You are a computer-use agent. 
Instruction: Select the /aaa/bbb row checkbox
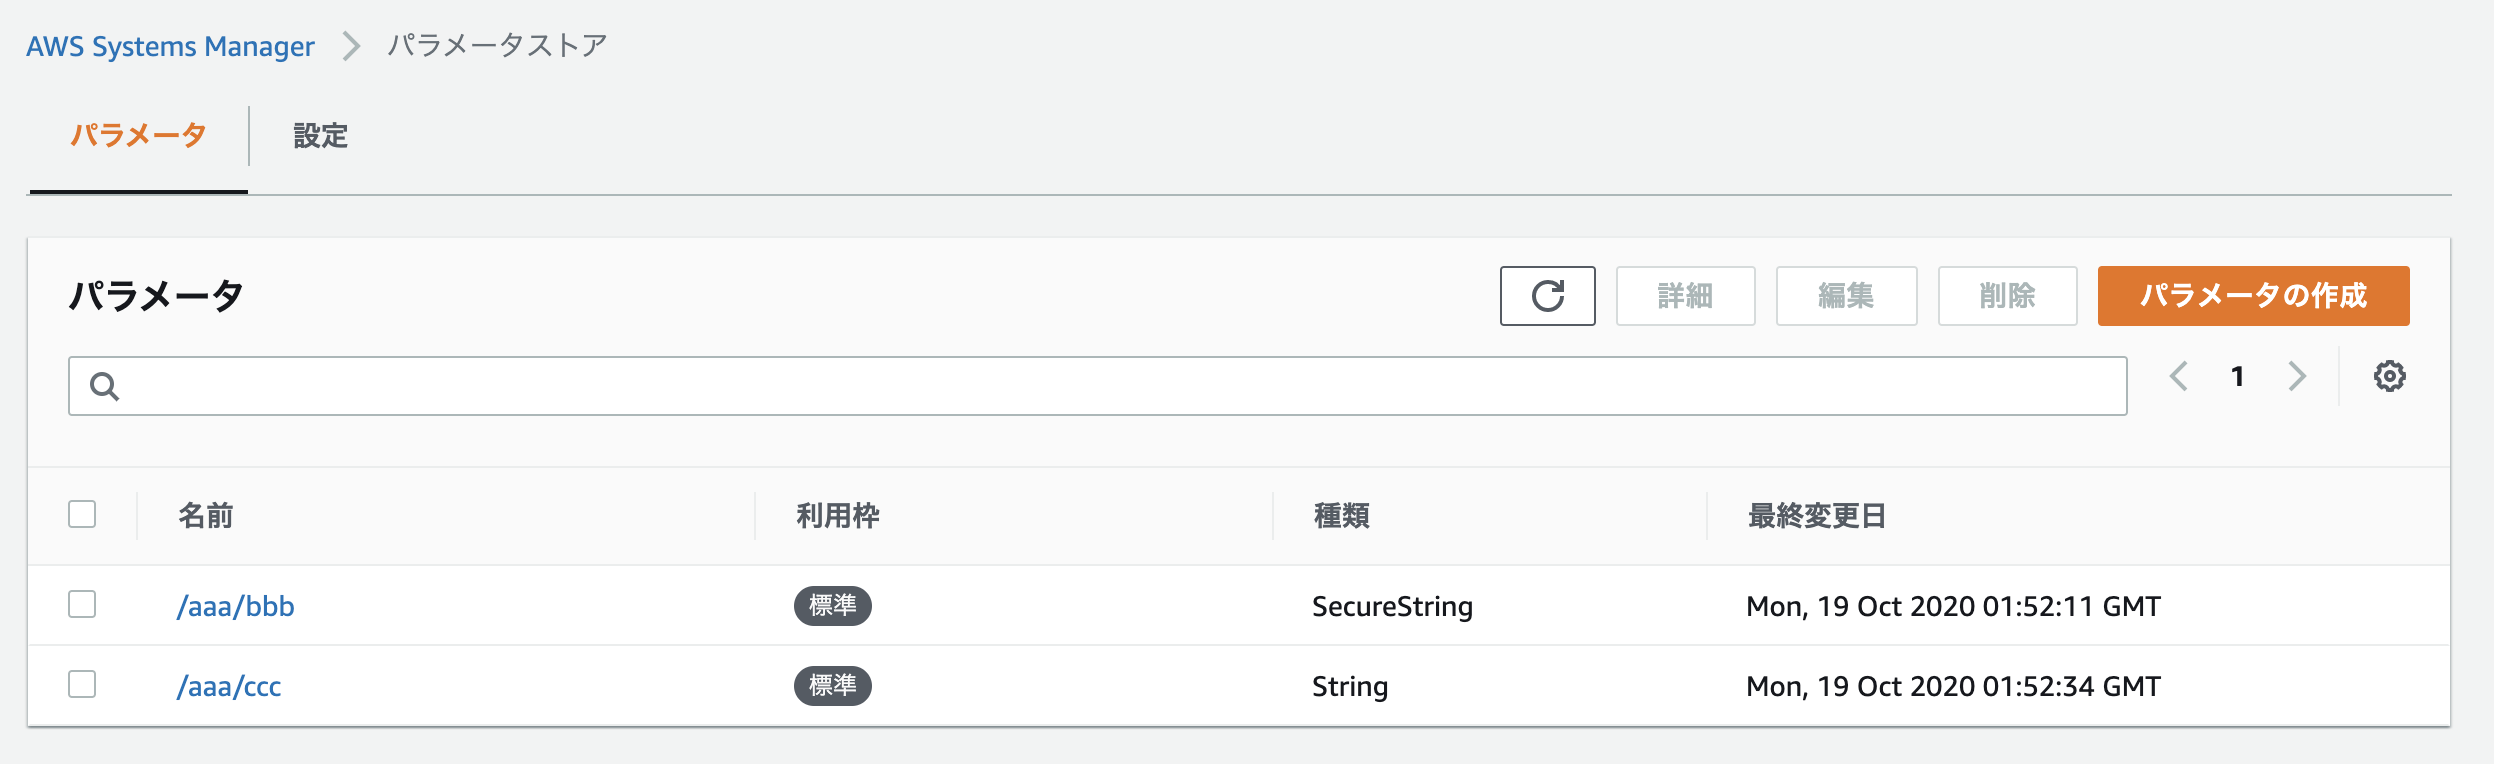[x=82, y=604]
